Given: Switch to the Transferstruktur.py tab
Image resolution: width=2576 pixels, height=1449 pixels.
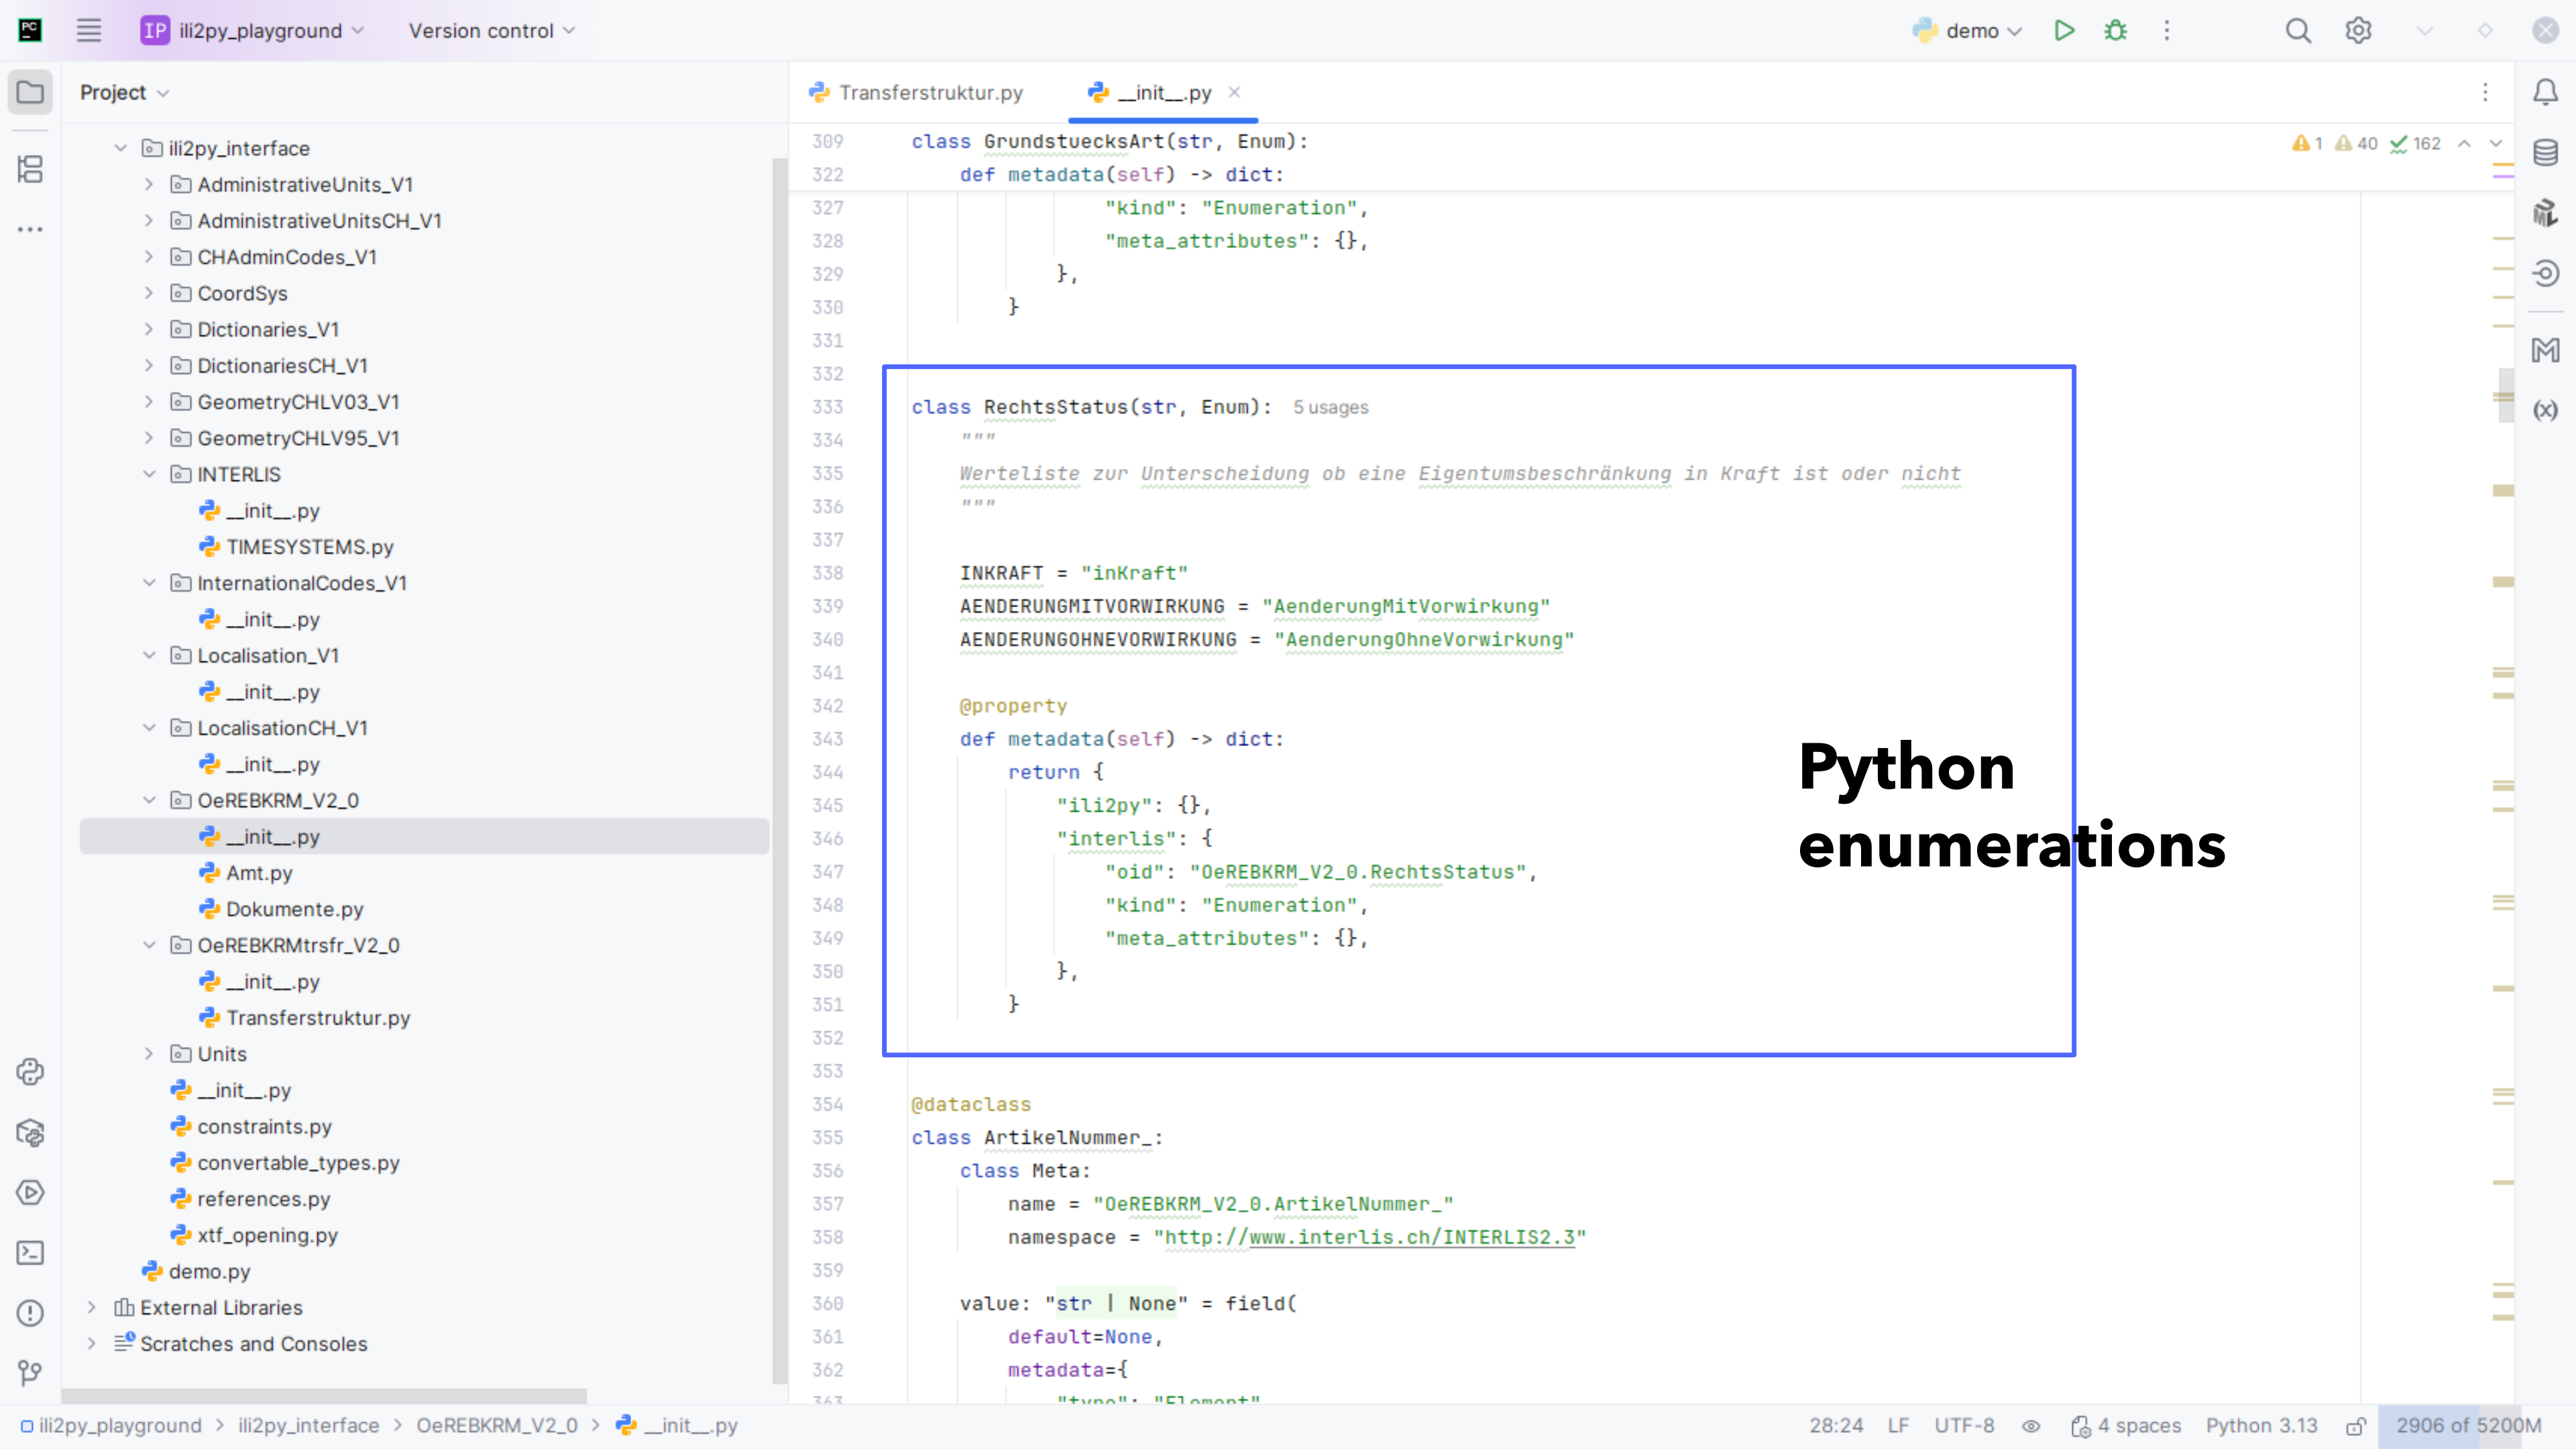Looking at the screenshot, I should (x=930, y=92).
